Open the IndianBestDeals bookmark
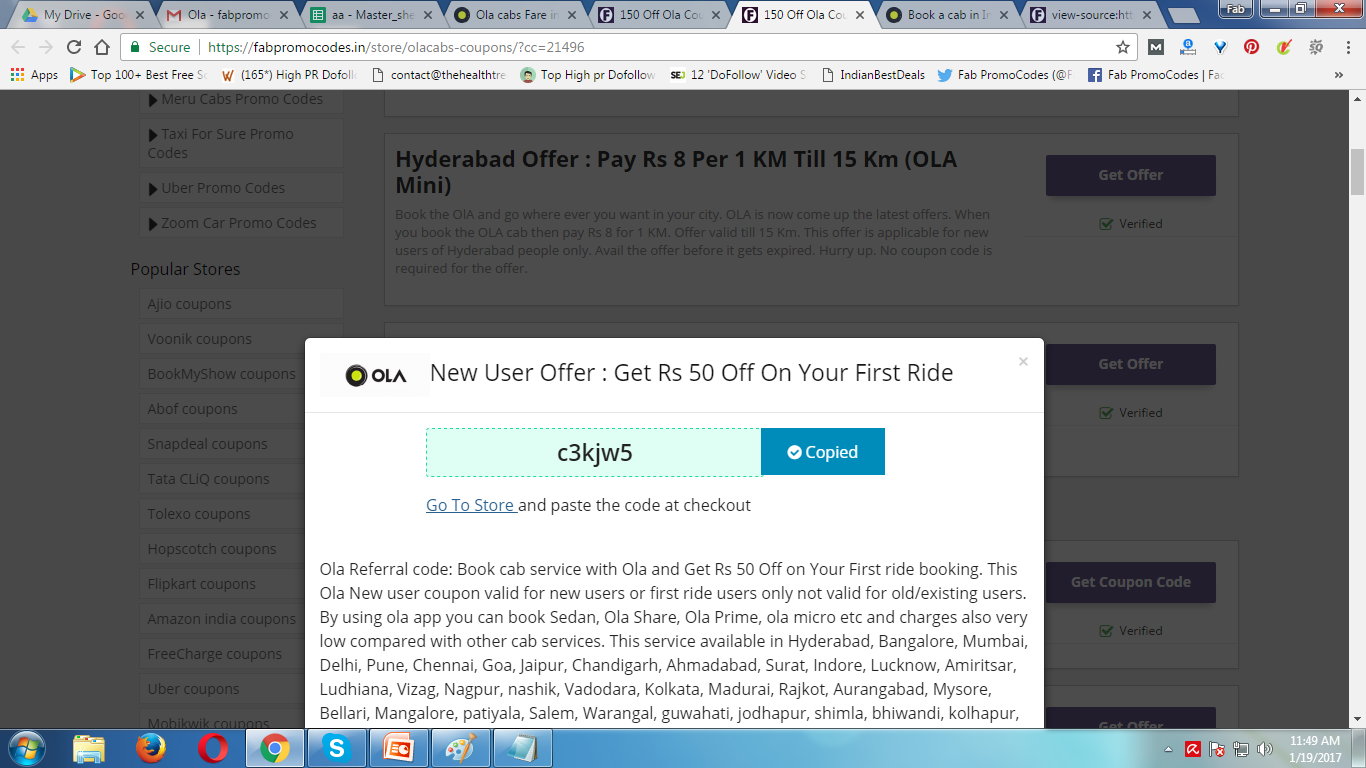This screenshot has width=1366, height=768. (873, 75)
